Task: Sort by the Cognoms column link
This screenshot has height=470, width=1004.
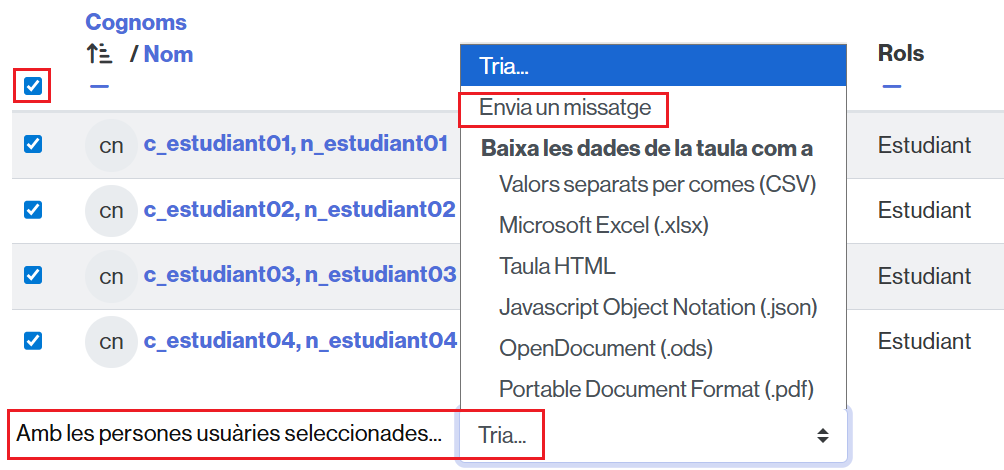Action: pos(136,22)
